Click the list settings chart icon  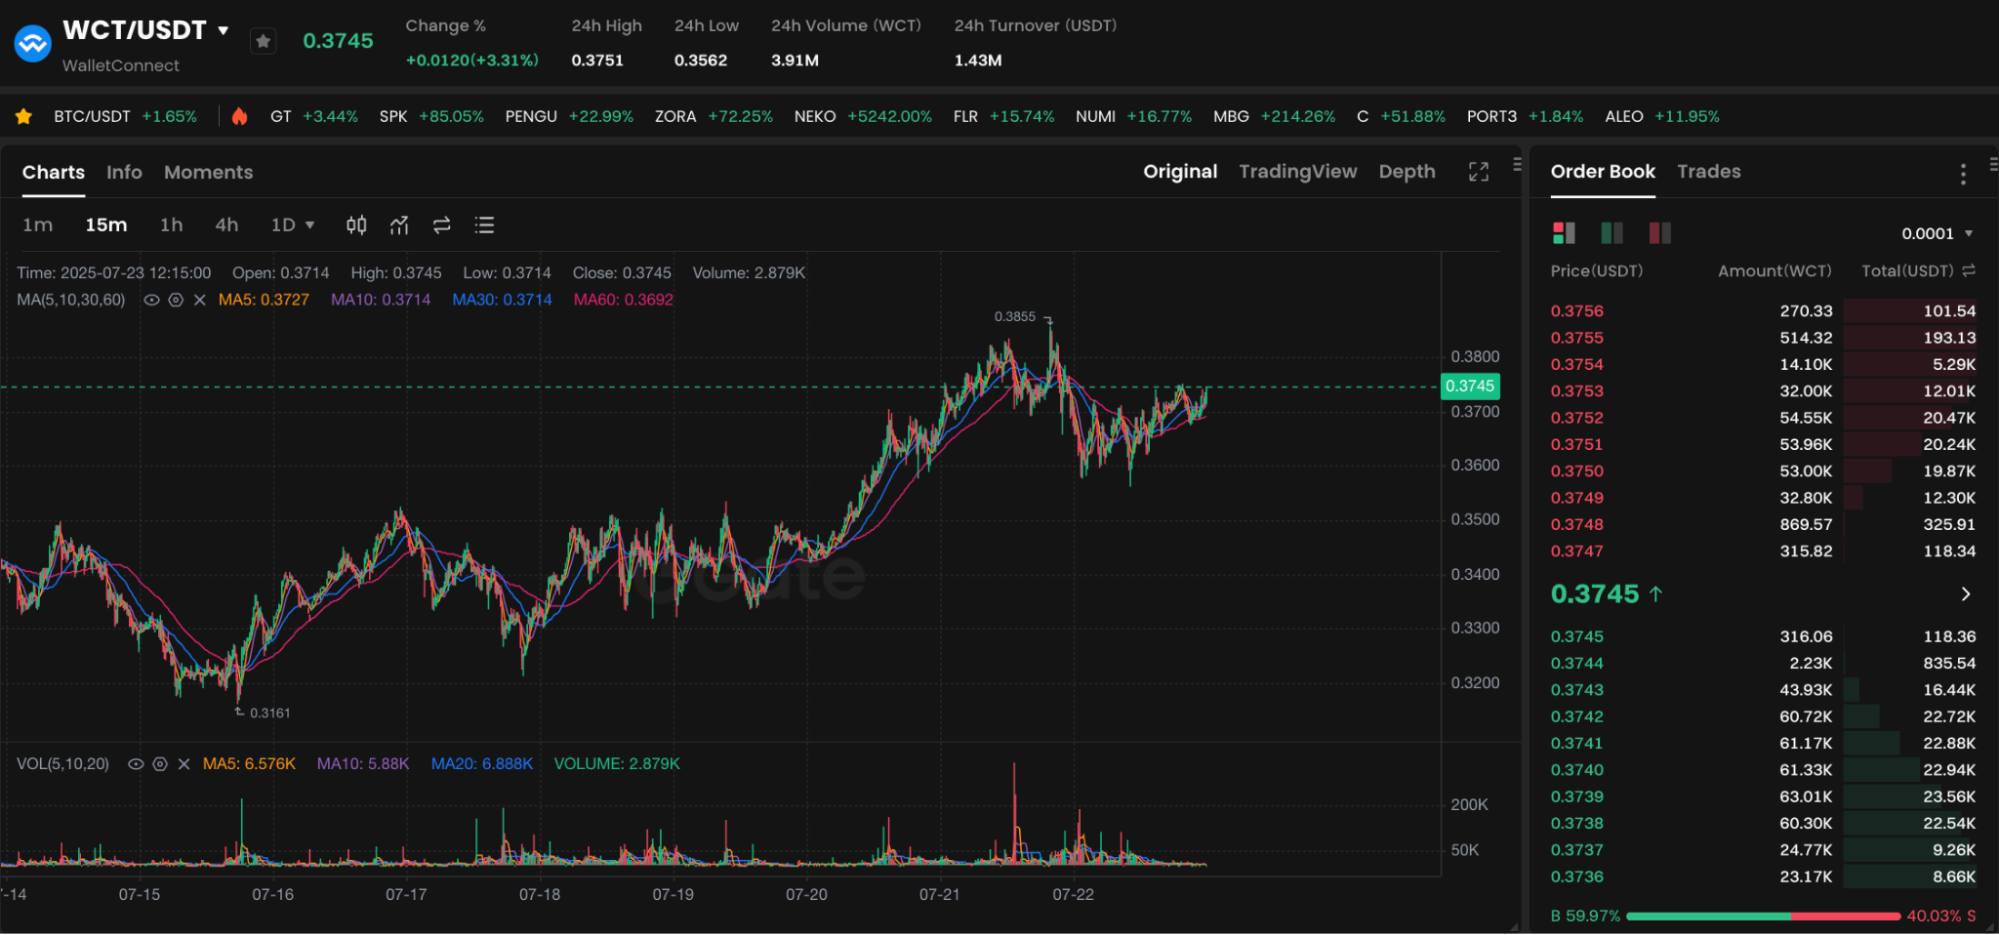click(485, 225)
